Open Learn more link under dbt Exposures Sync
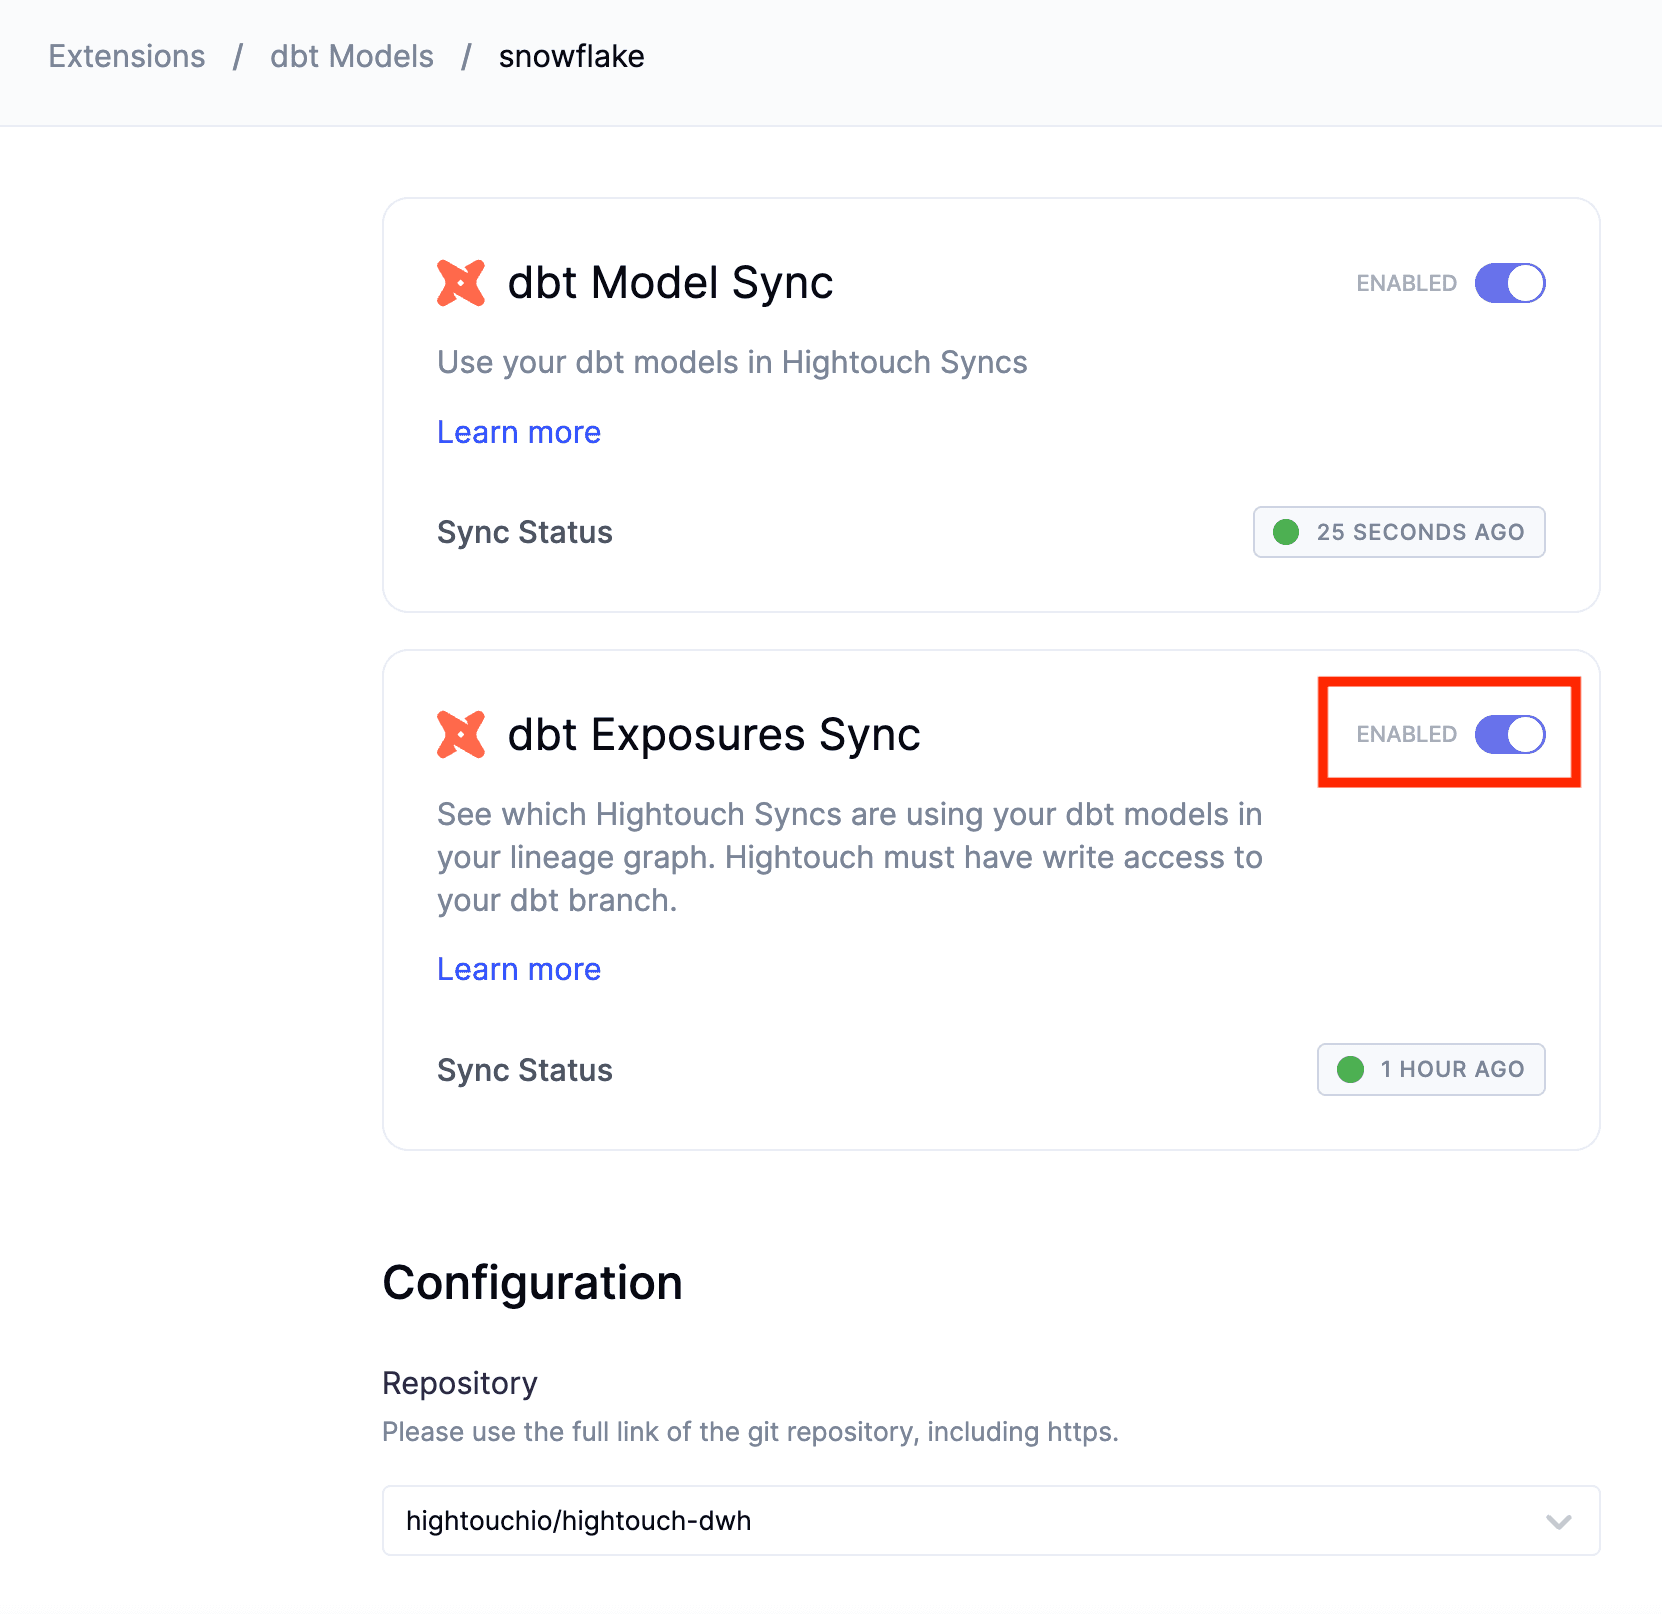The height and width of the screenshot is (1614, 1662). (519, 969)
